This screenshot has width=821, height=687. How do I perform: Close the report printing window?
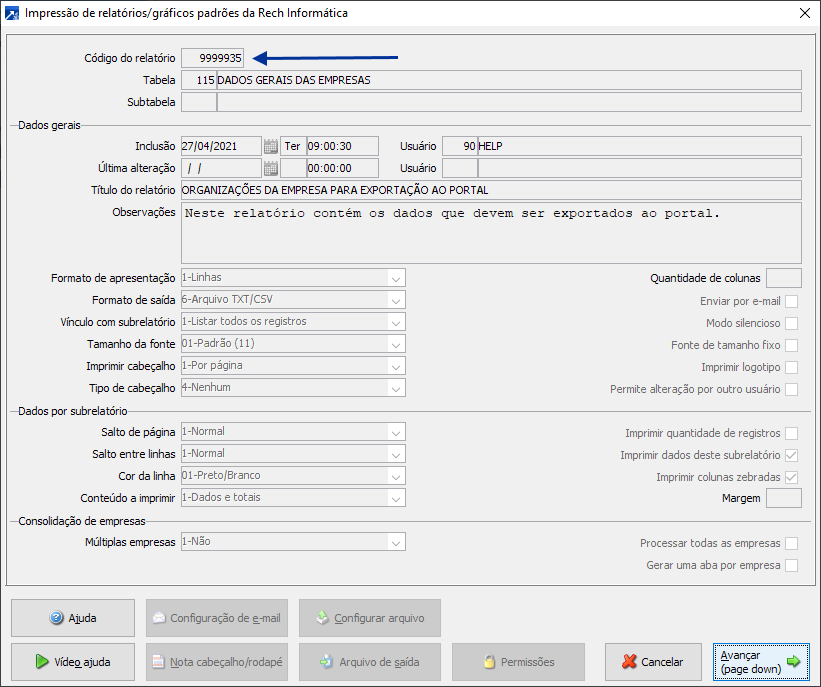(x=805, y=13)
